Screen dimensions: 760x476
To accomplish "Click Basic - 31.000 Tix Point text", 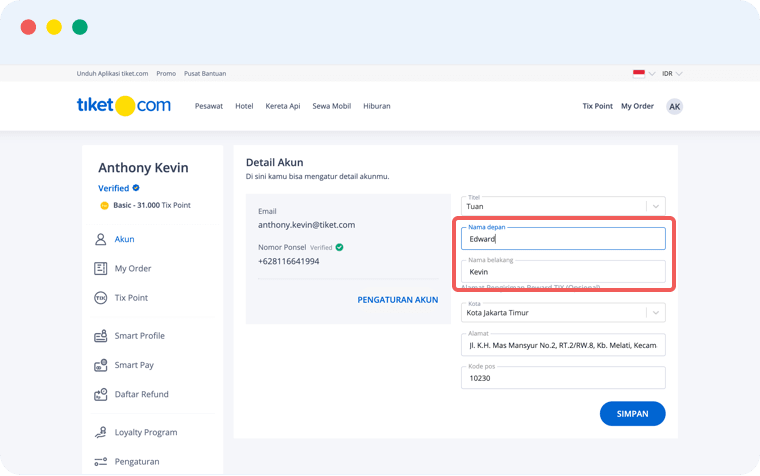I will pos(152,205).
